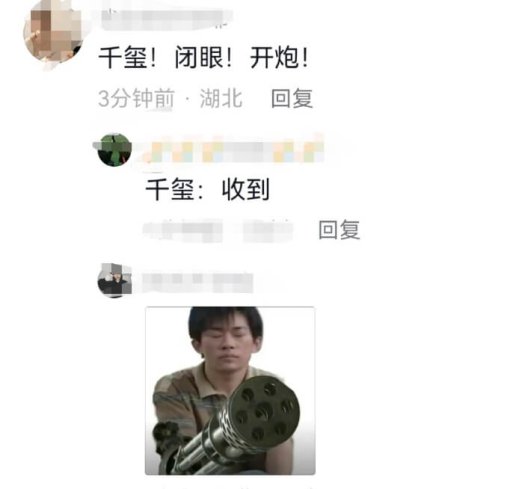Click the blurred username above the meme image

tap(198, 283)
